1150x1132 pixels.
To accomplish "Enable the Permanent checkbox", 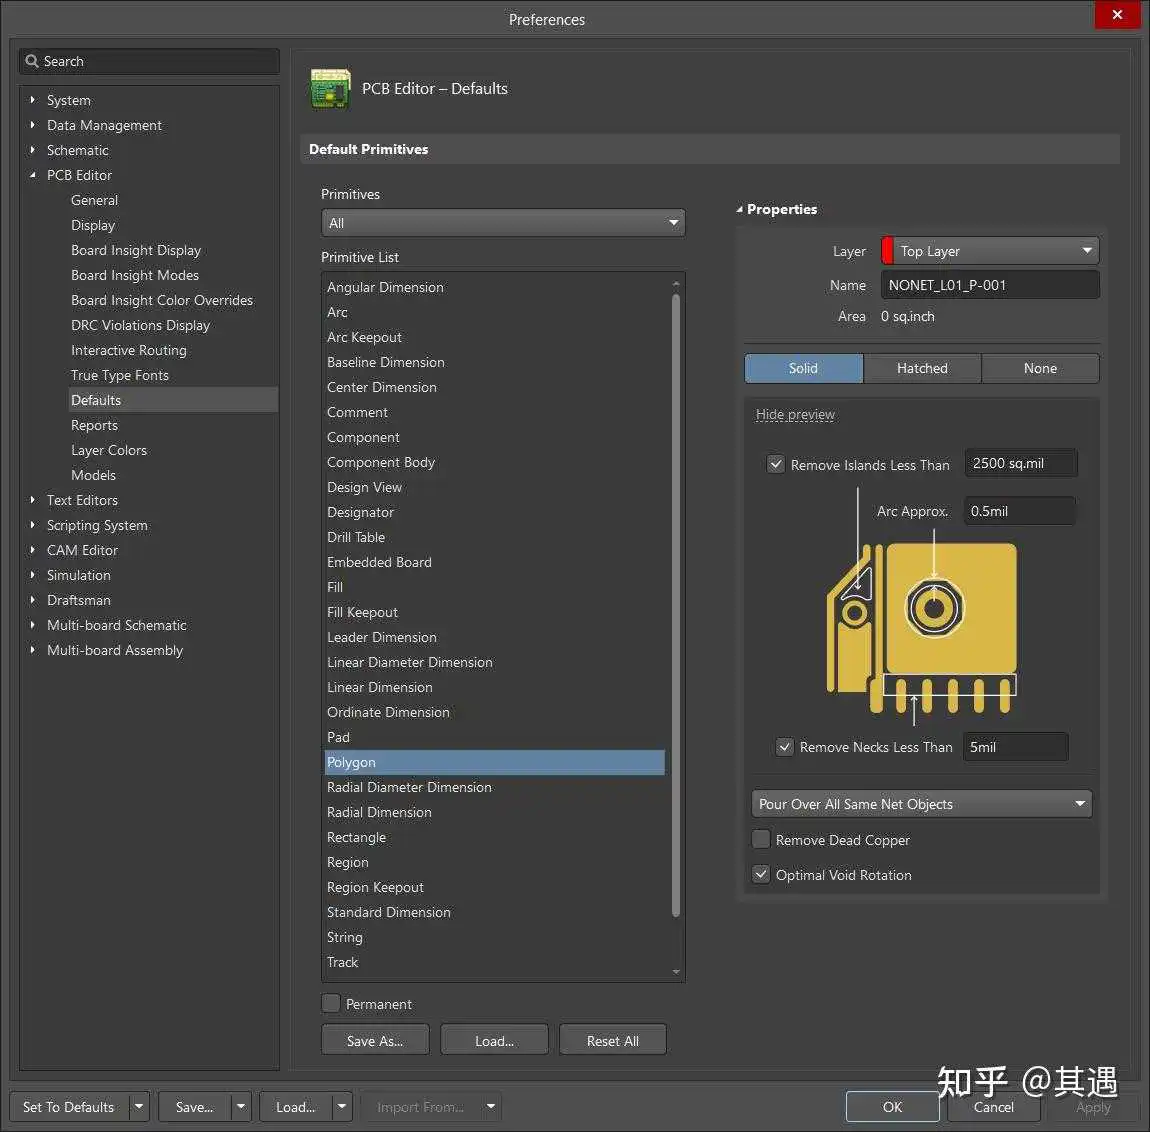I will 331,1003.
